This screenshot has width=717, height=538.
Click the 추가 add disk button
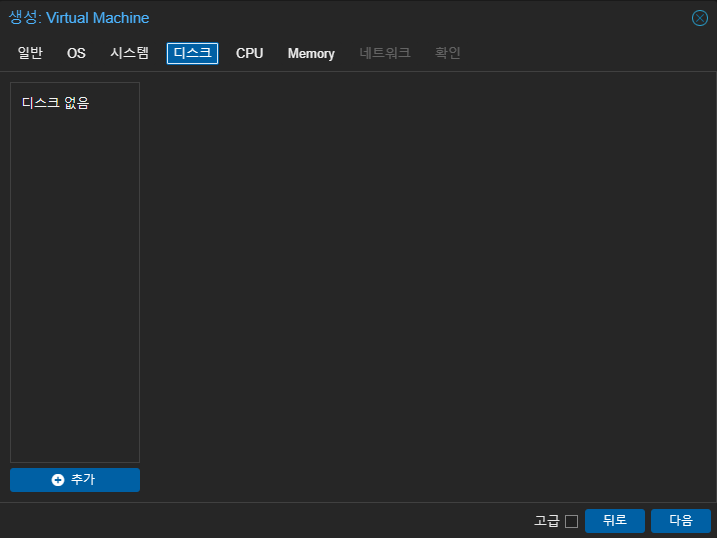[75, 480]
